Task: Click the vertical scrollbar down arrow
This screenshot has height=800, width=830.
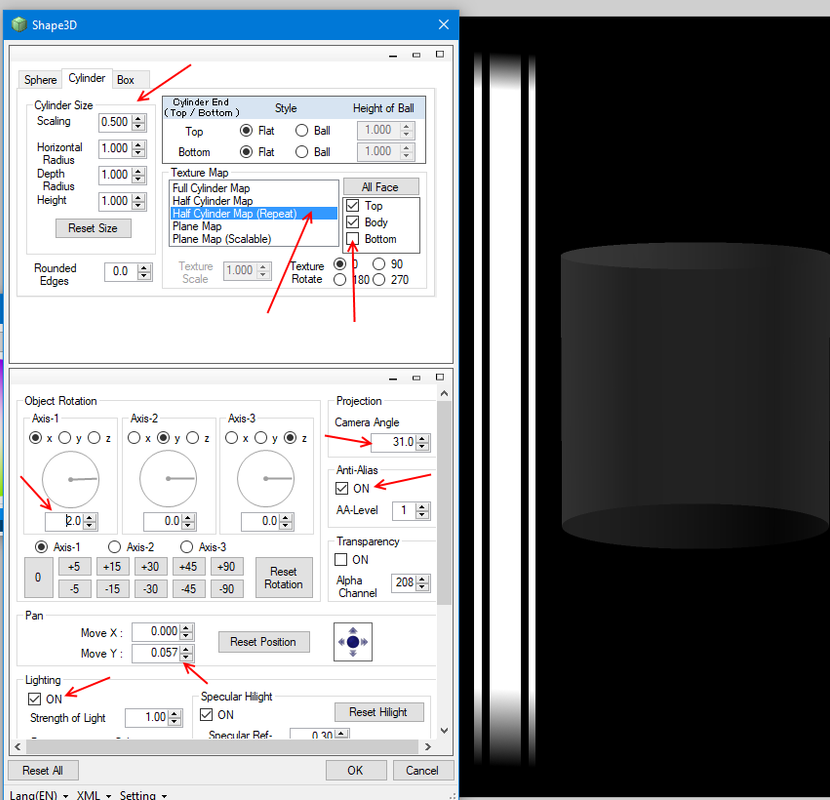Action: (x=444, y=731)
